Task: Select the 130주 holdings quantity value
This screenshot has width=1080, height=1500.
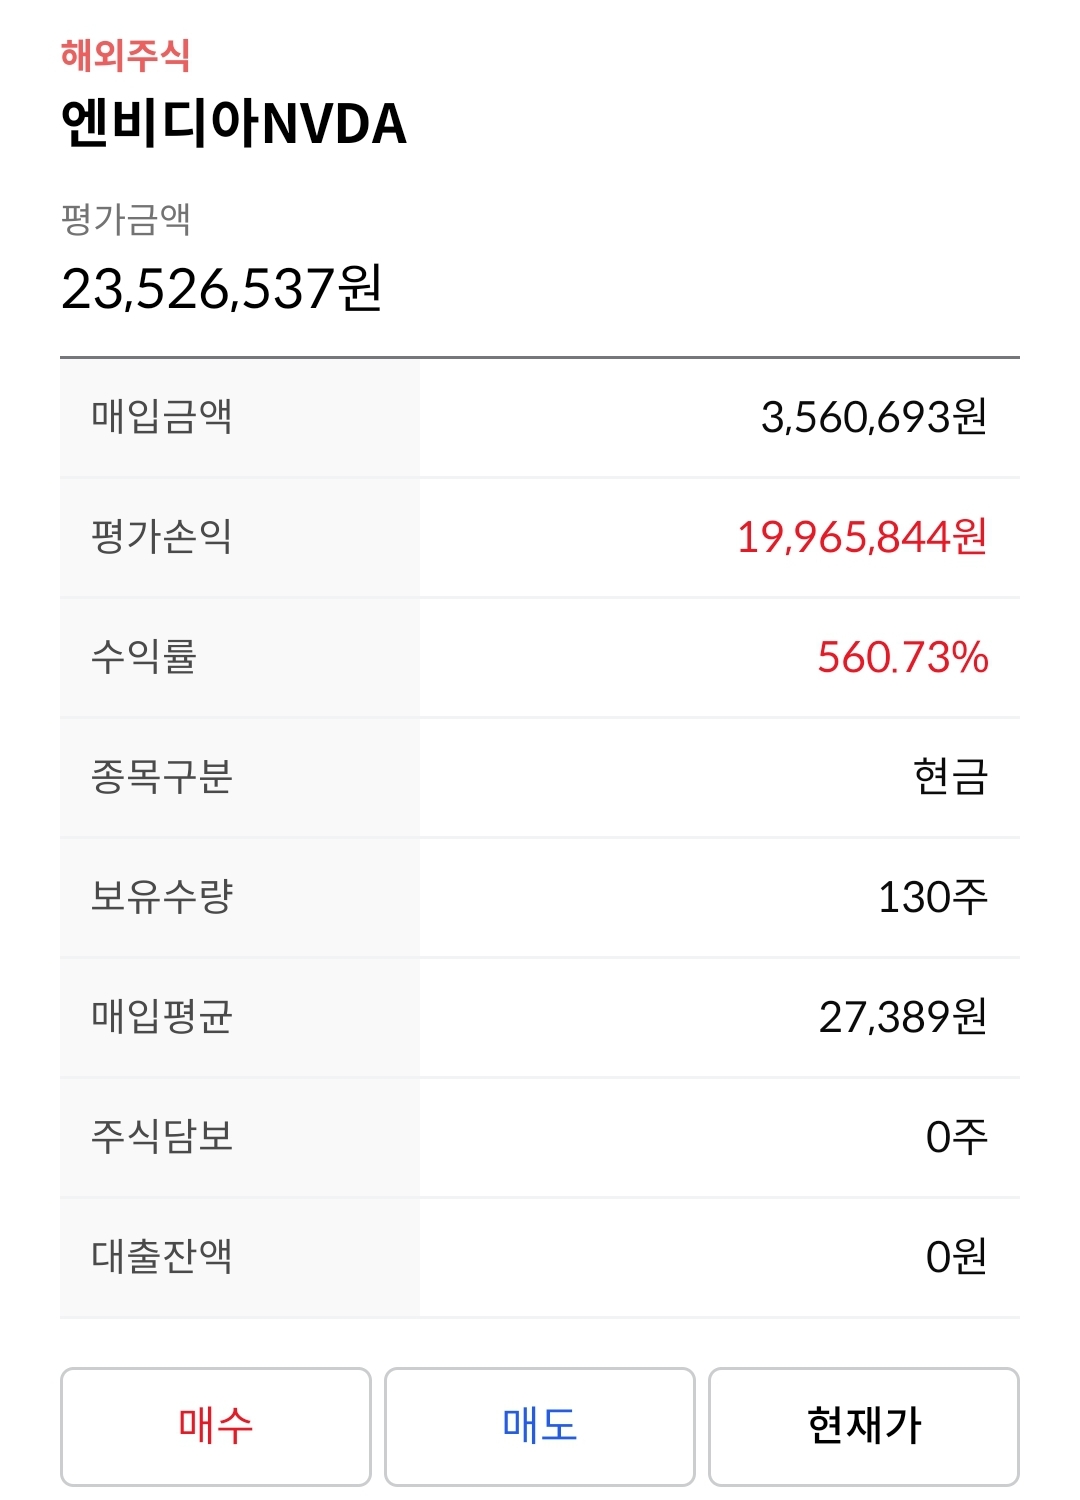Action: point(932,897)
